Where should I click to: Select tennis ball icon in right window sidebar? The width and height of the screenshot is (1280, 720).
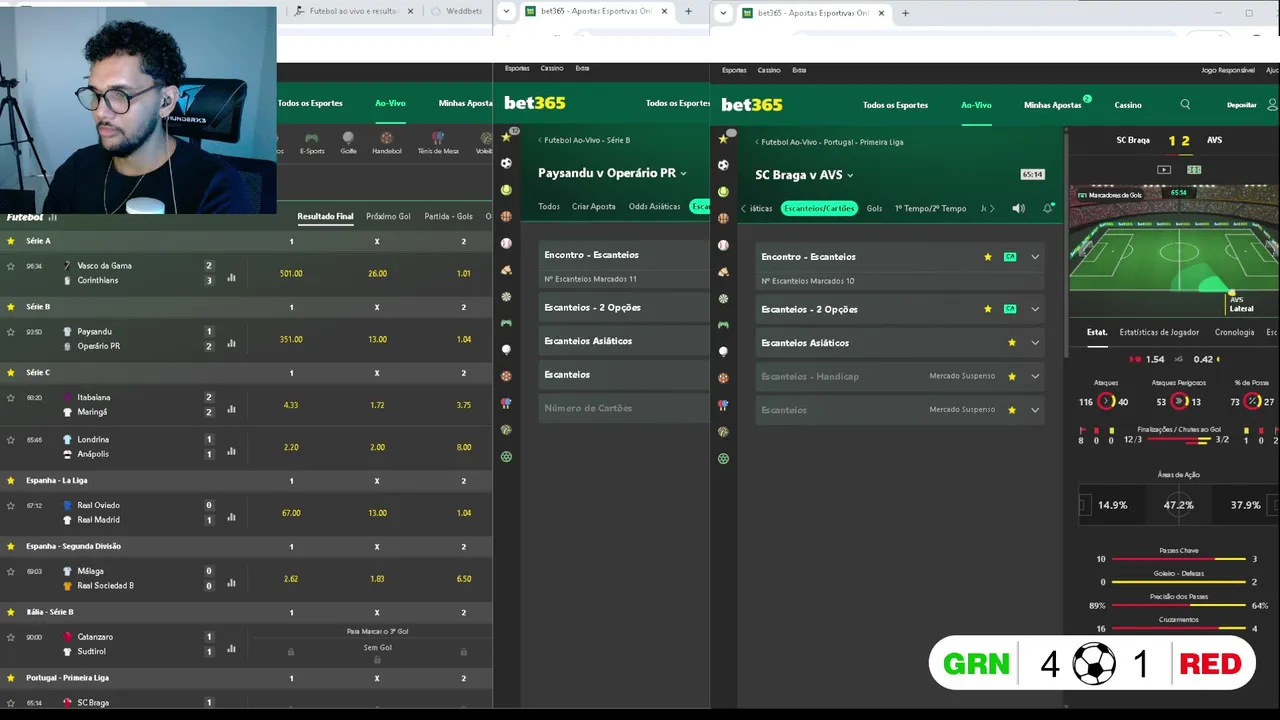723,192
